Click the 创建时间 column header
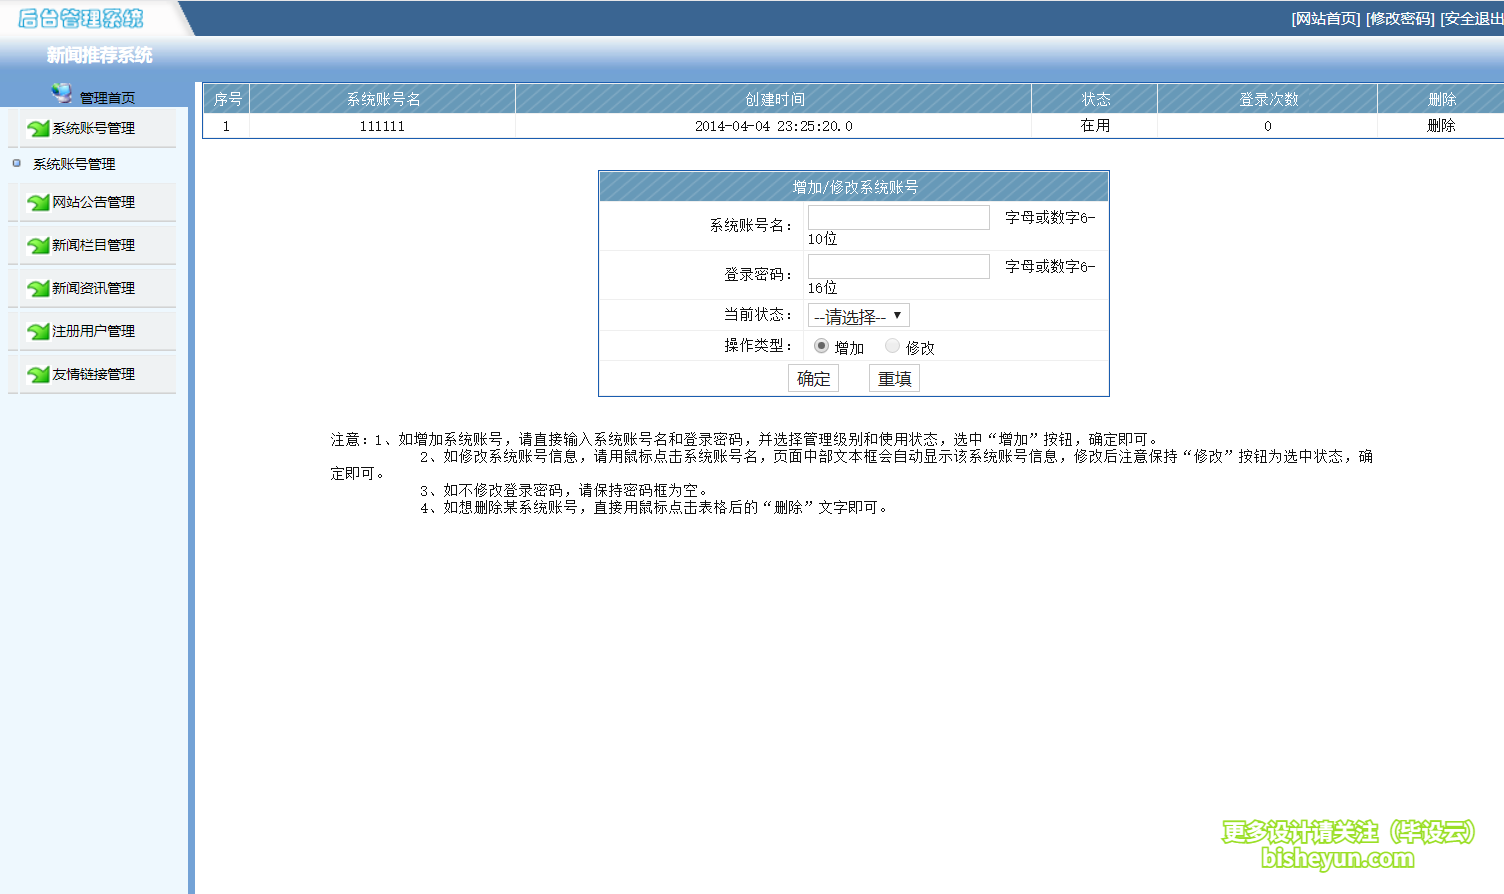The width and height of the screenshot is (1504, 894). 774,99
